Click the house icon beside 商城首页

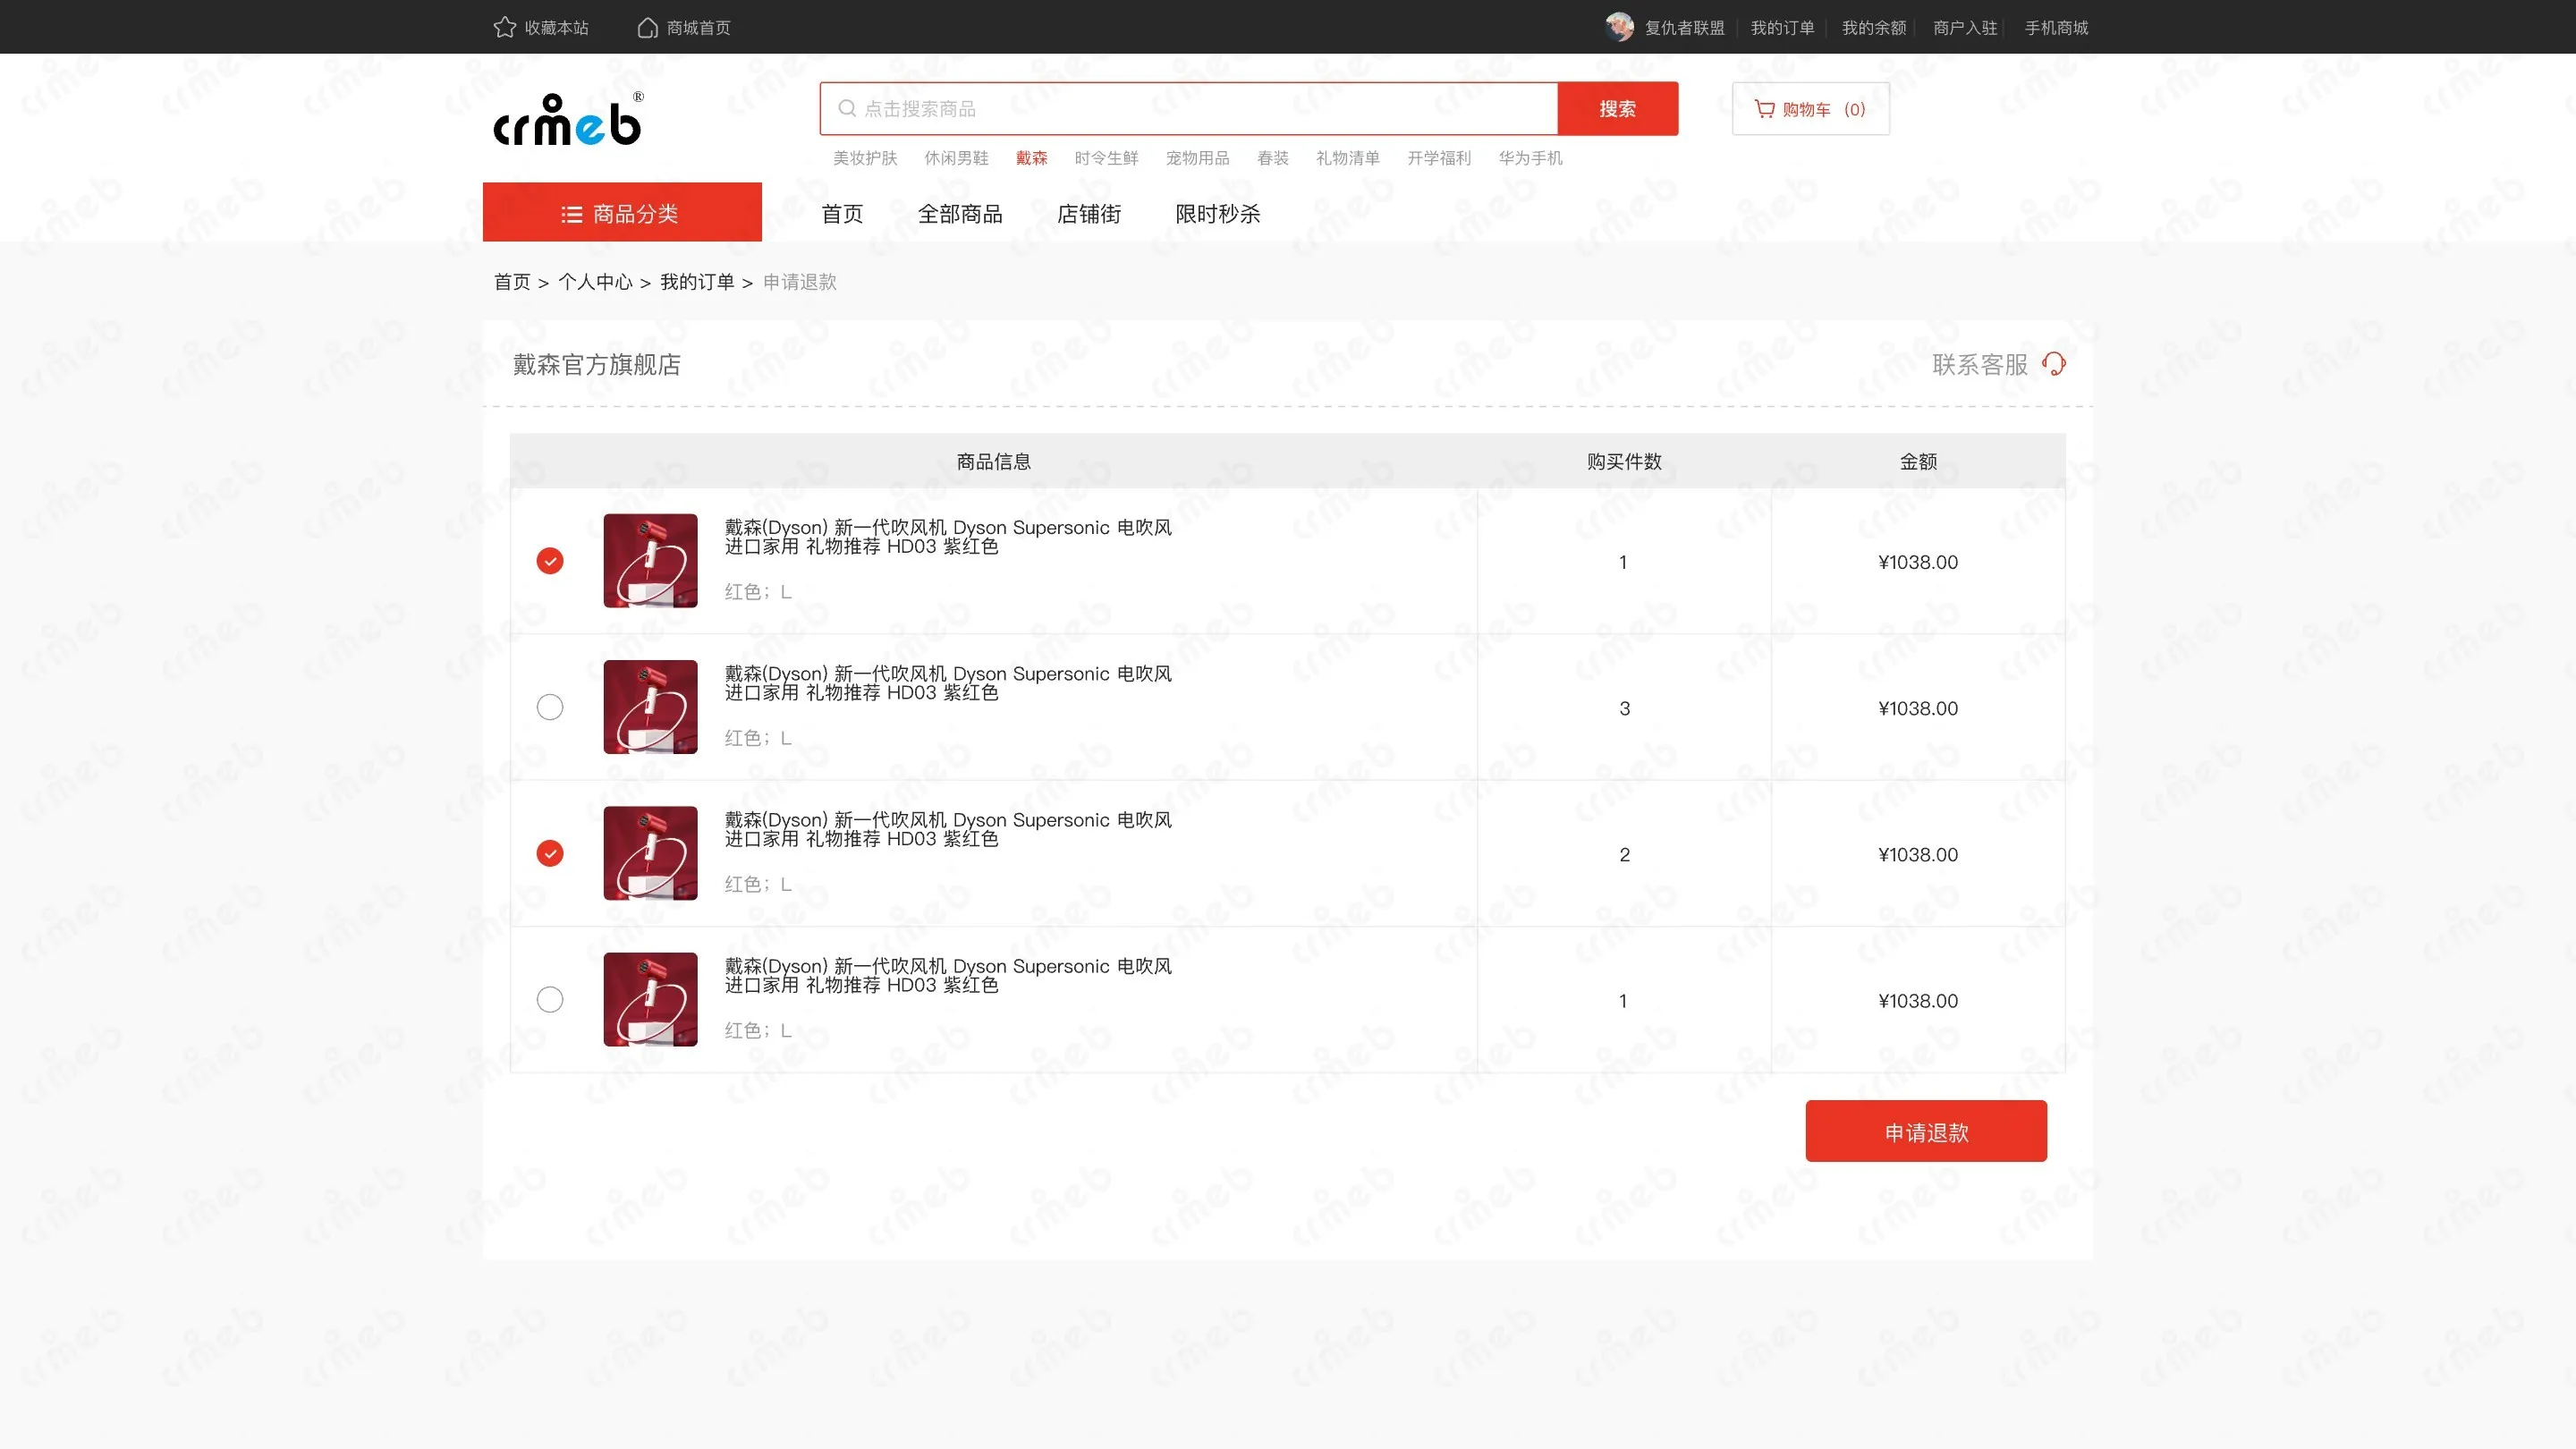point(648,27)
